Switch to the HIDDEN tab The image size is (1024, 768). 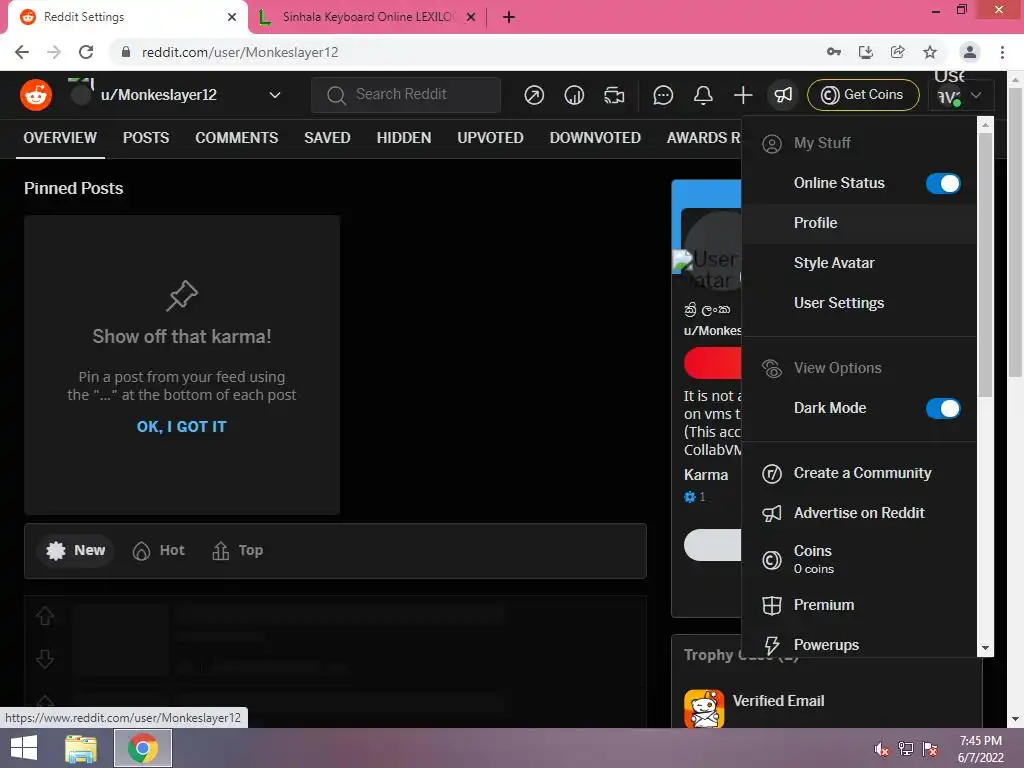coord(404,138)
